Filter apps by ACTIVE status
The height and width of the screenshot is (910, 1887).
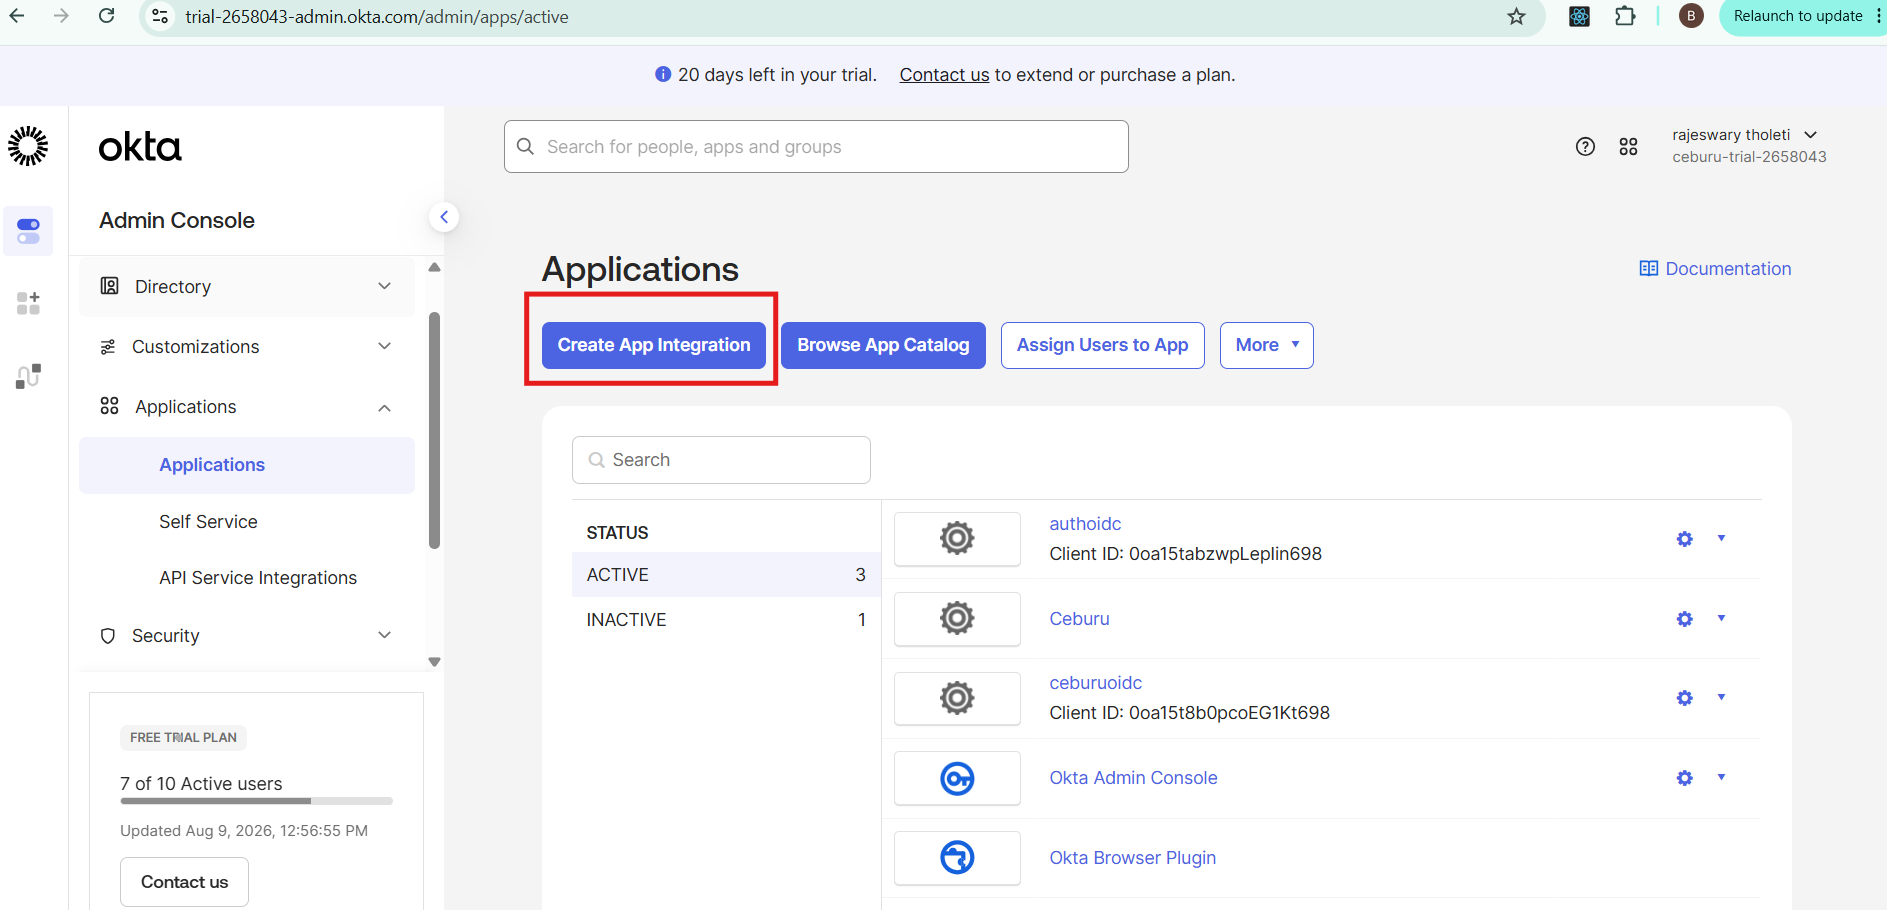(726, 575)
